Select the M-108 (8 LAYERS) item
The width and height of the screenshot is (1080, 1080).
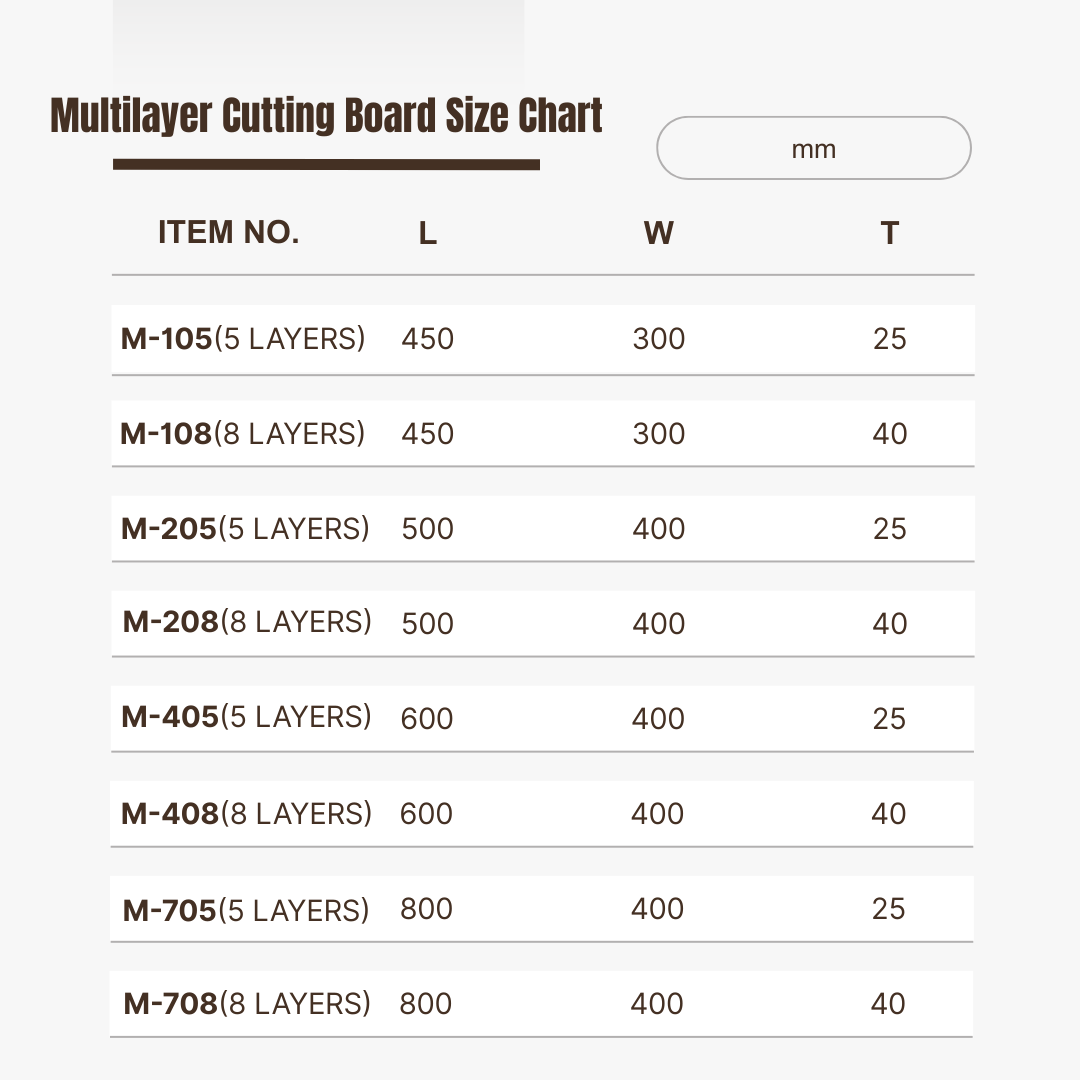[242, 434]
